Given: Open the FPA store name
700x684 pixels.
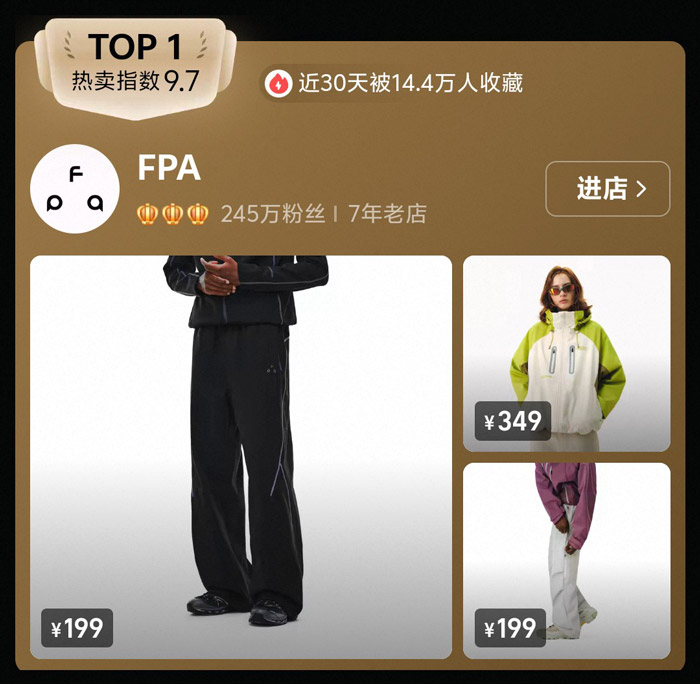Looking at the screenshot, I should (169, 168).
